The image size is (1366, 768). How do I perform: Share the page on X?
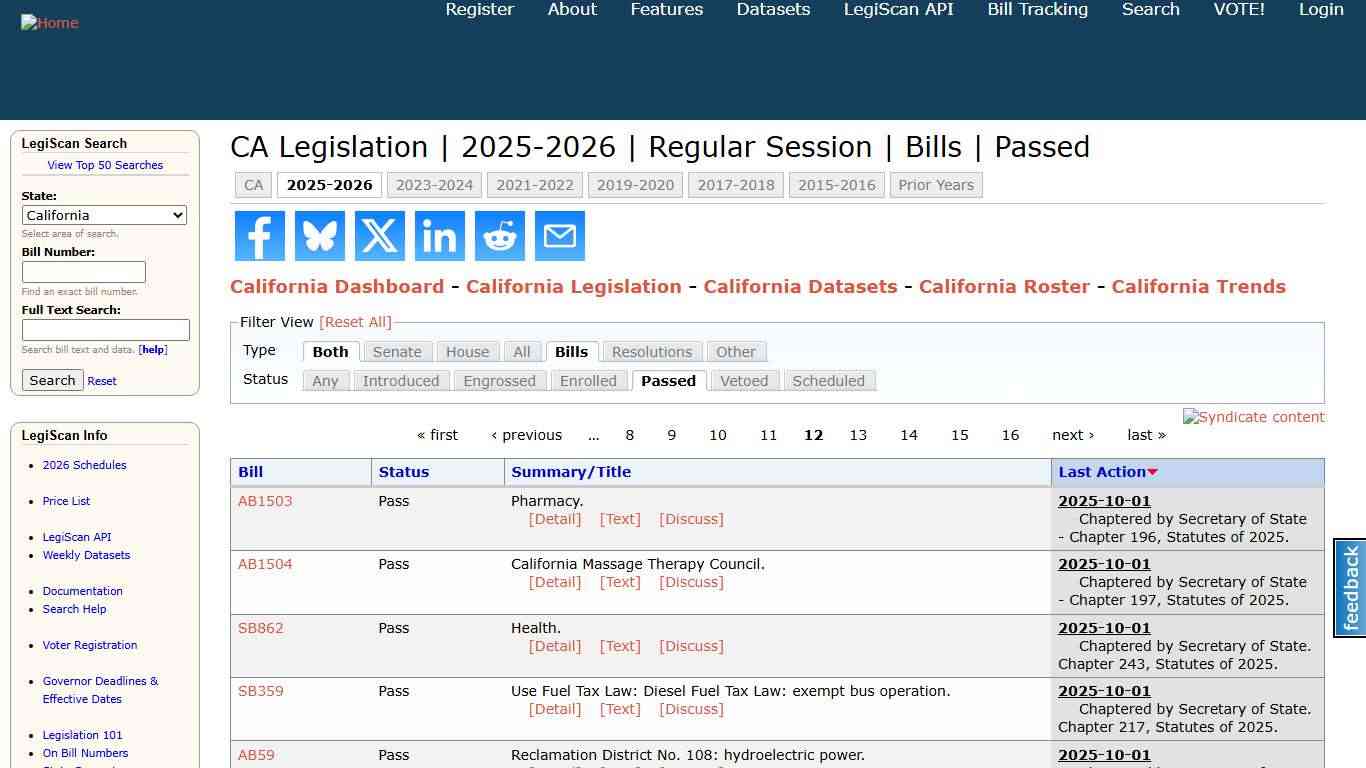coord(379,236)
